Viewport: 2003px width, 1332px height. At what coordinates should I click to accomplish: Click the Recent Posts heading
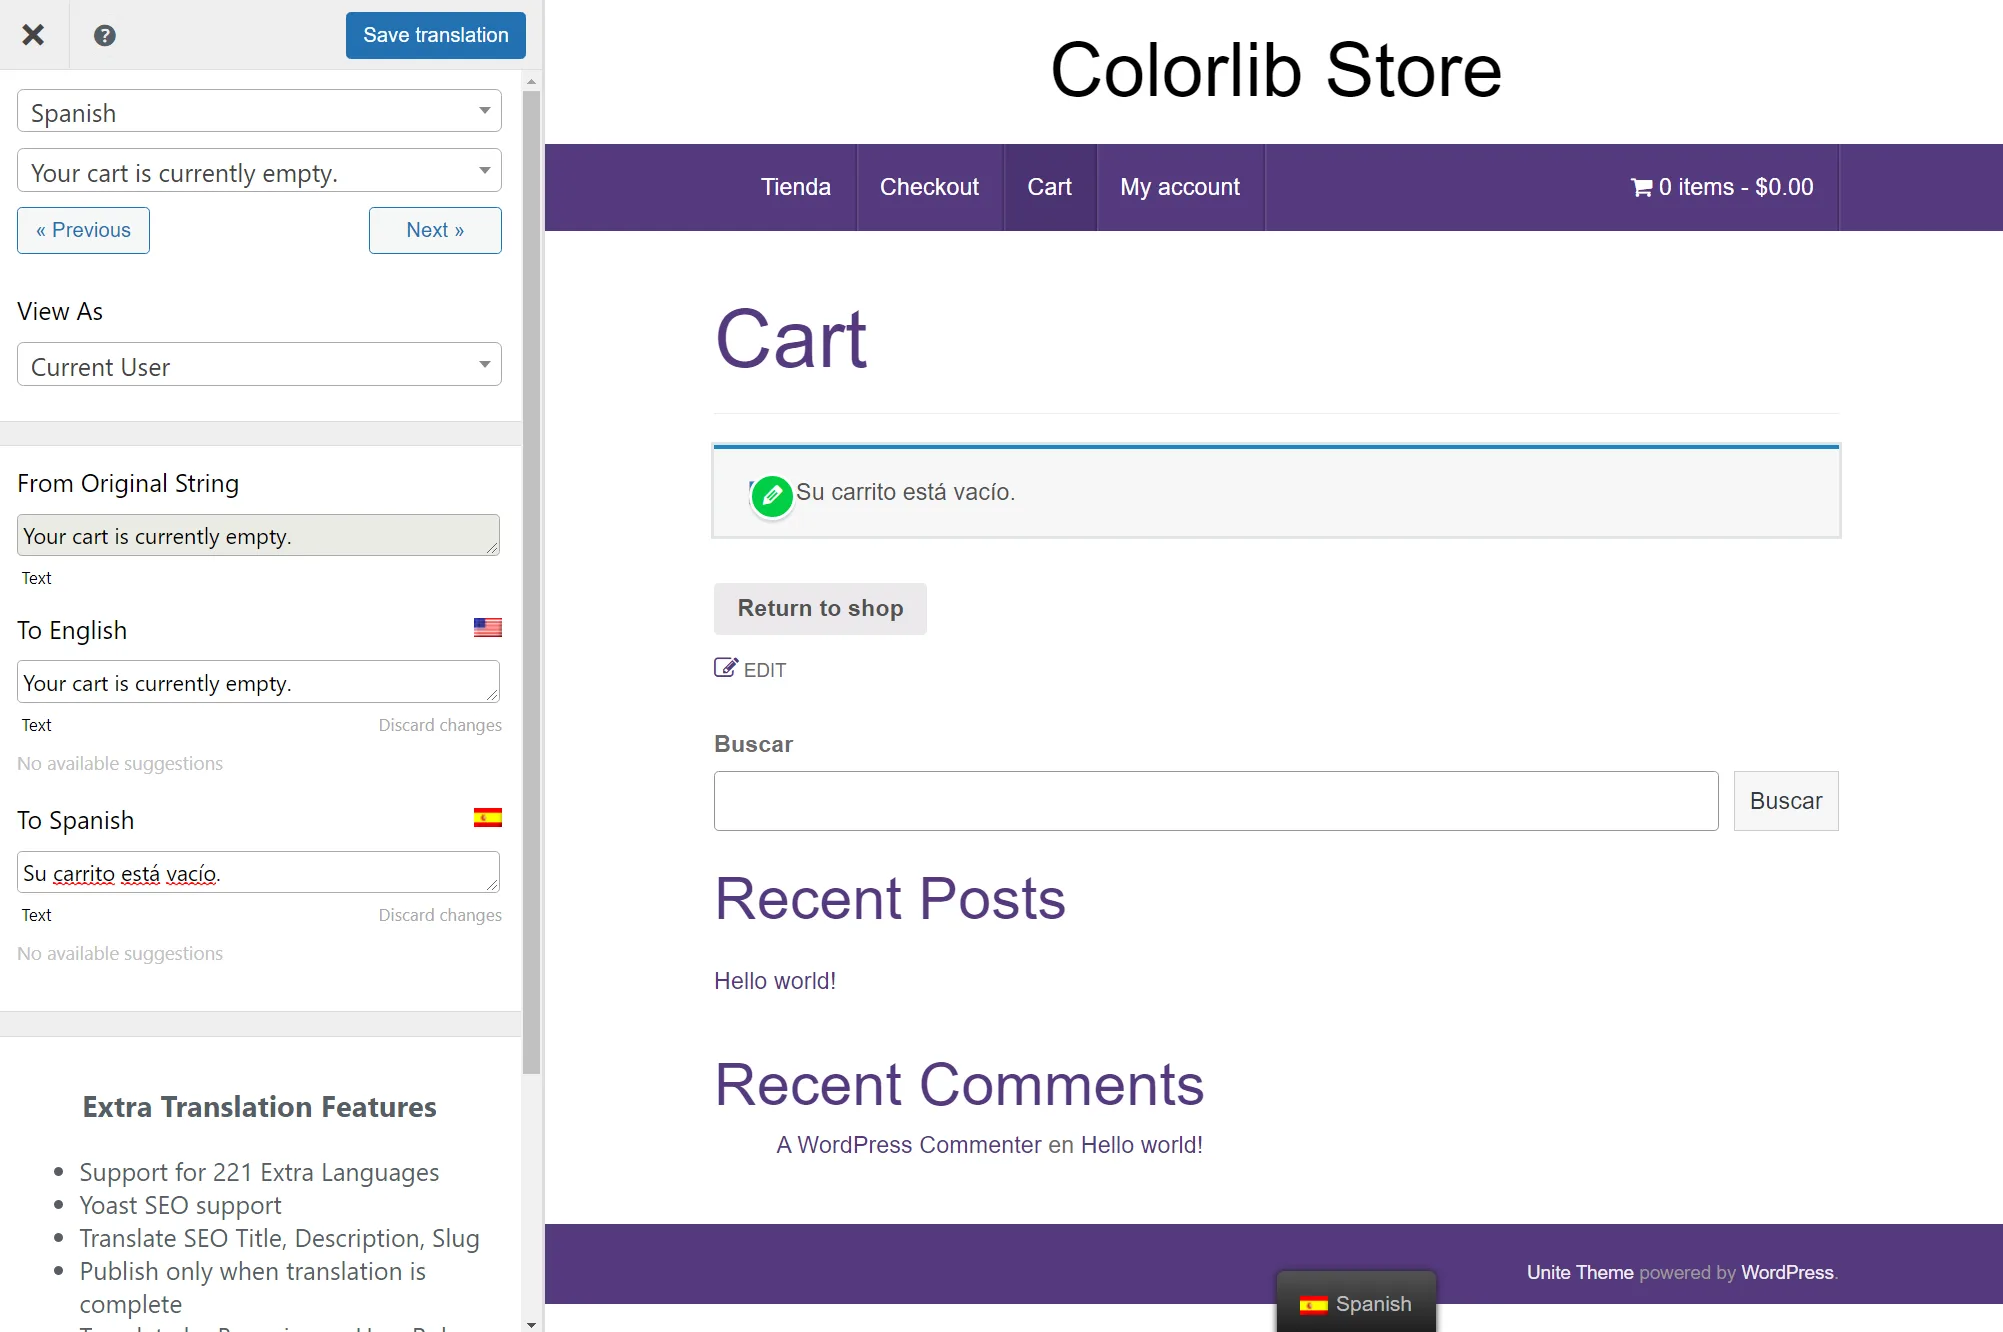coord(890,898)
